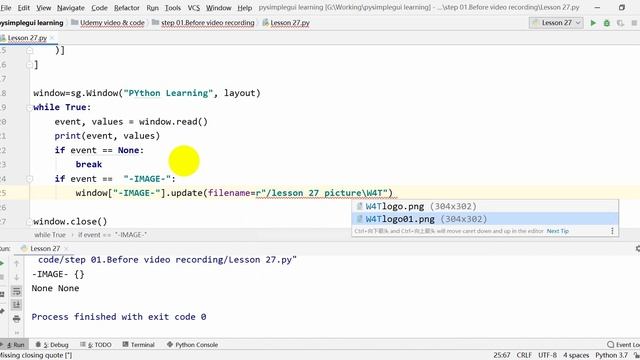Open the Refactor menu
This screenshot has height=360, width=640.
click(x=127, y=8)
